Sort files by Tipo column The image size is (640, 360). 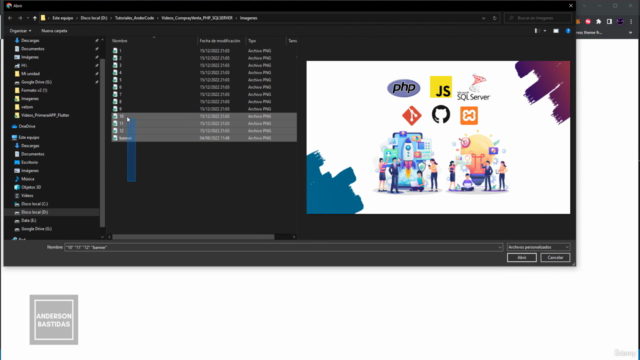[x=252, y=41]
